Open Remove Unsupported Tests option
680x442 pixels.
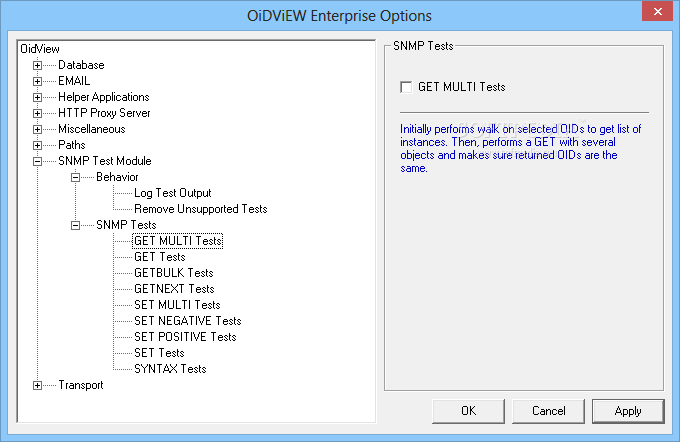201,209
